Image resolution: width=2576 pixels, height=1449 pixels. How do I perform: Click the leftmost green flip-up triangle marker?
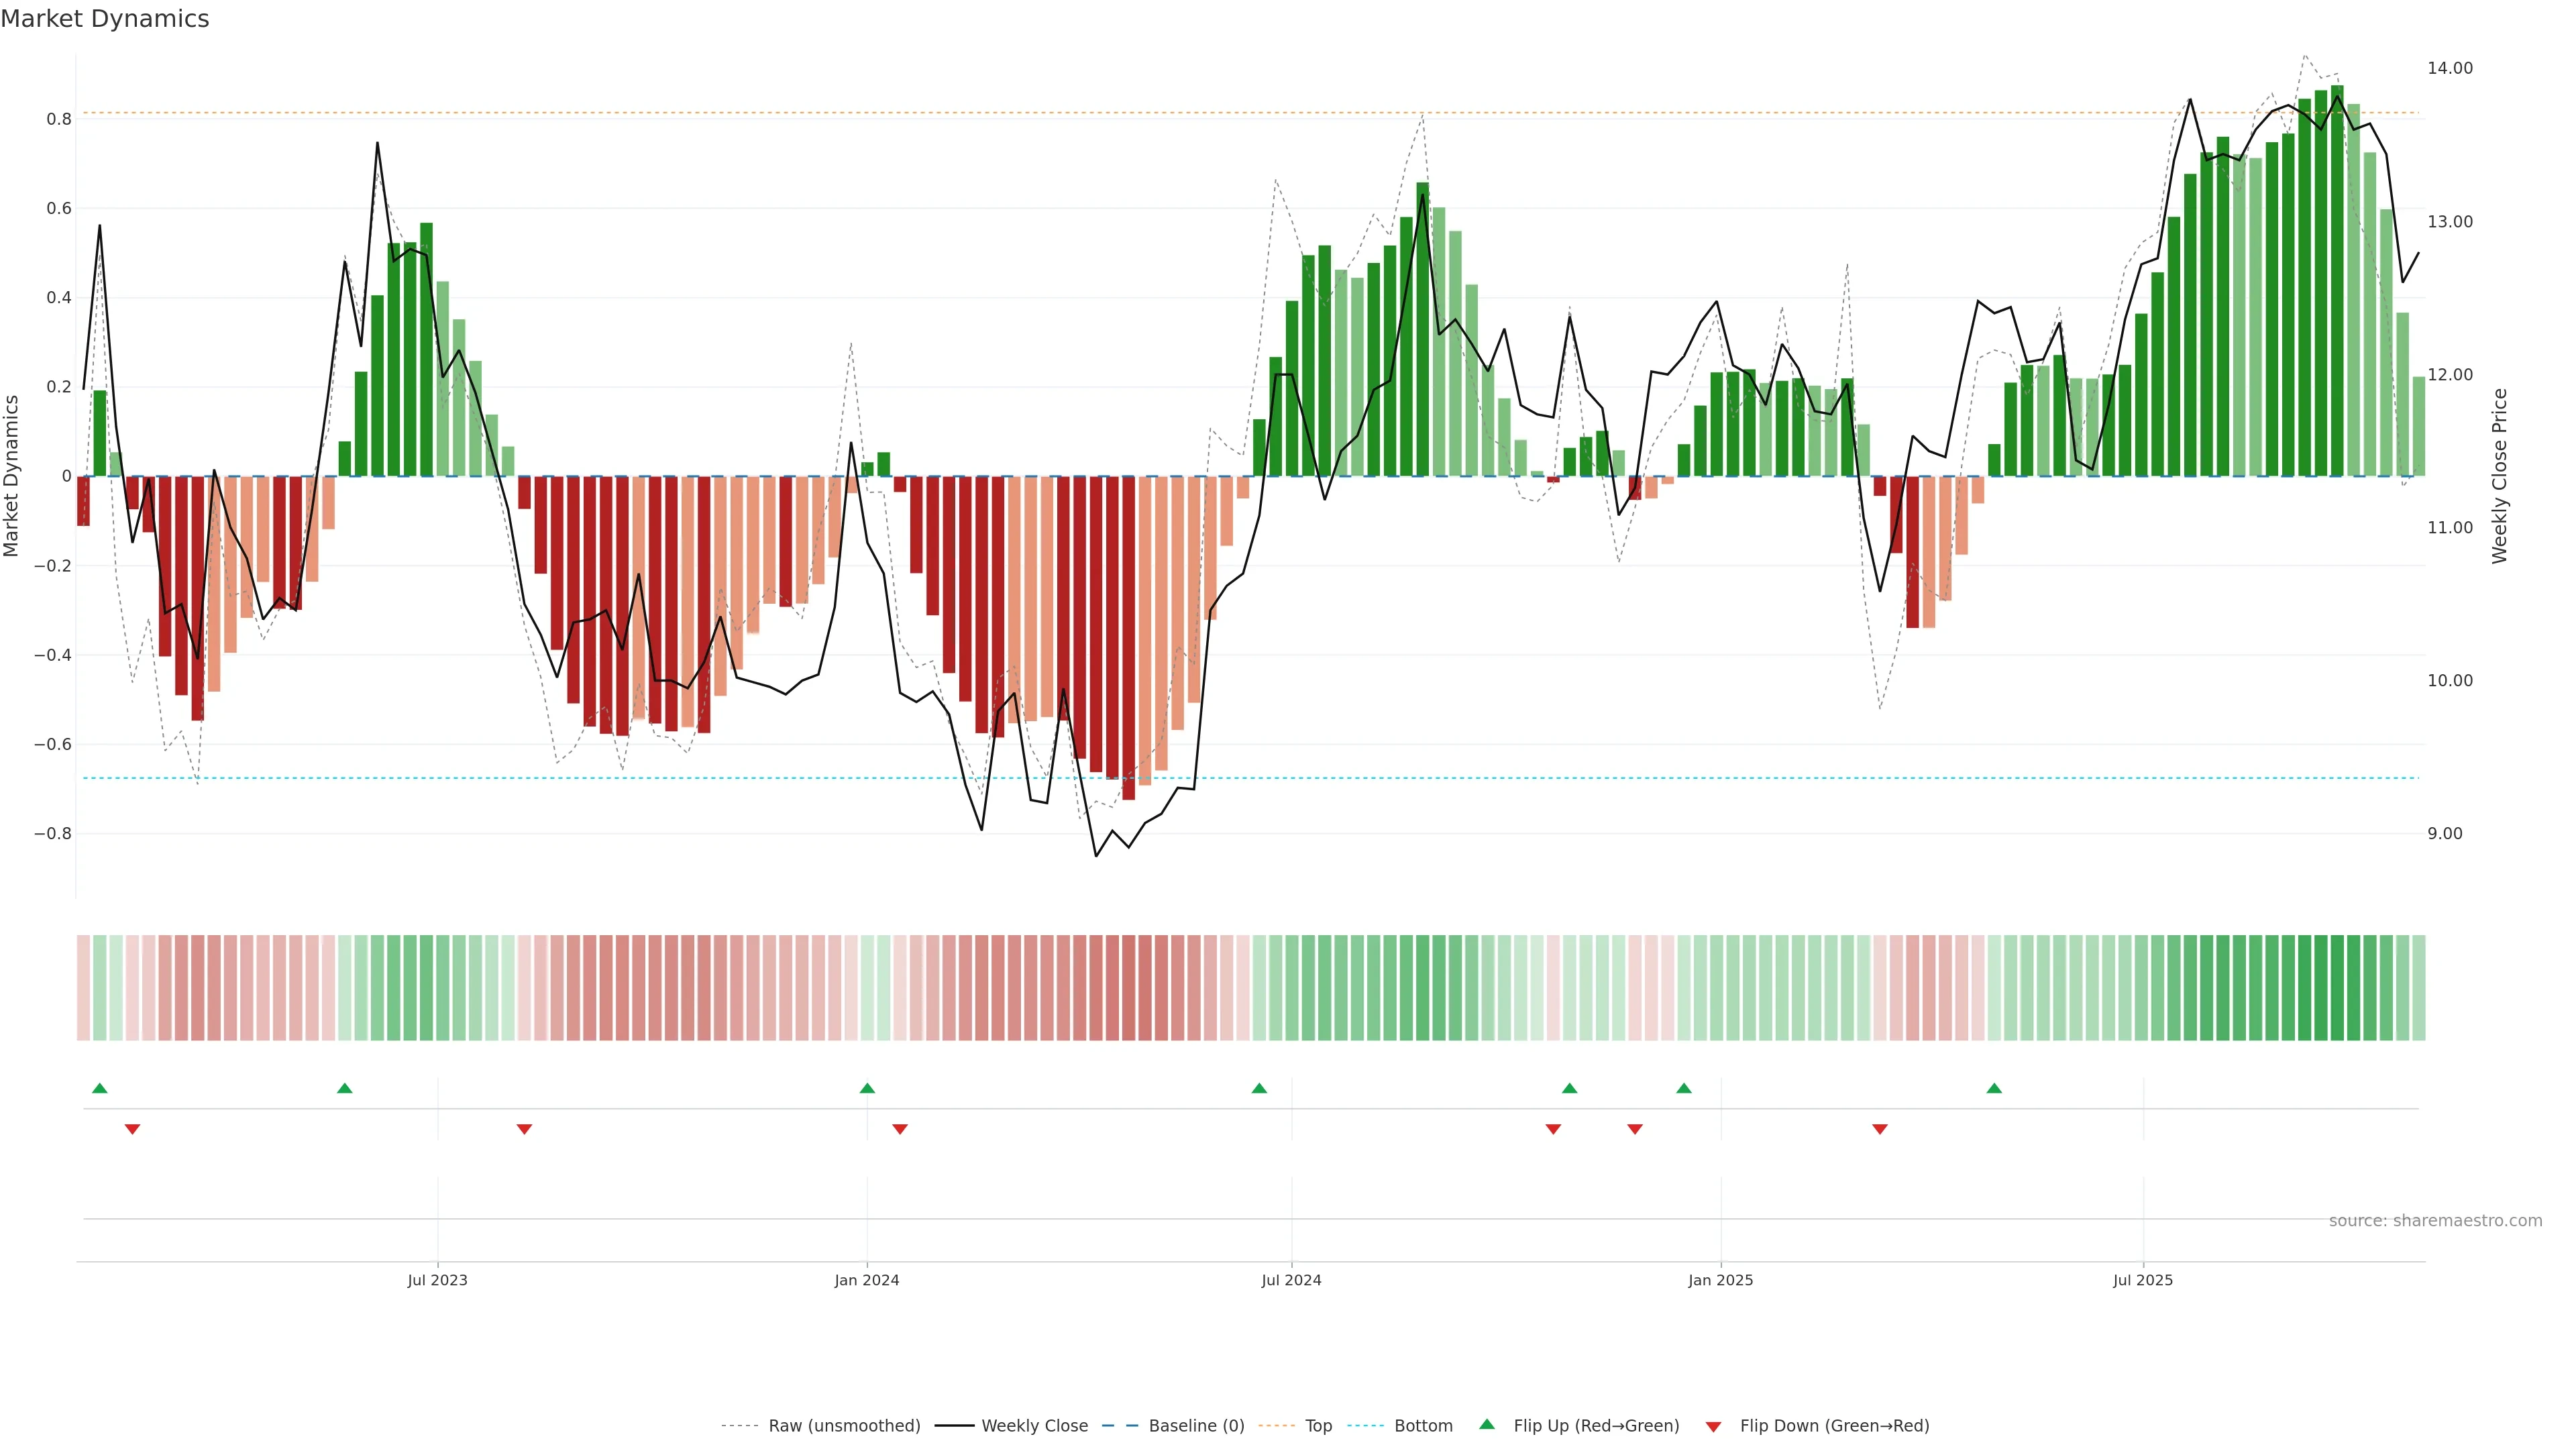99,1088
